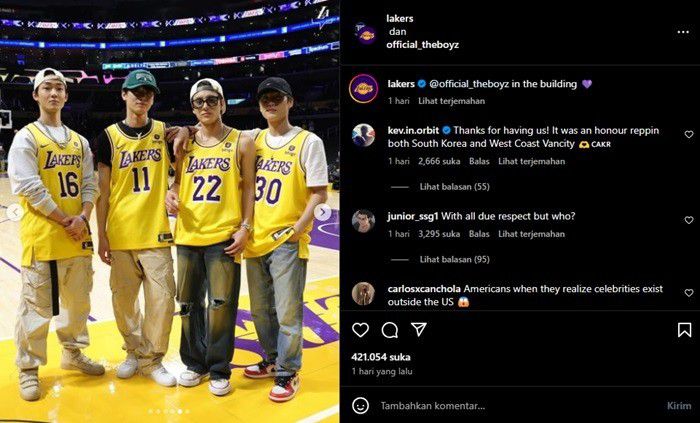This screenshot has width=700, height=423.
Task: Share the post with the paper plane icon
Action: [x=419, y=330]
